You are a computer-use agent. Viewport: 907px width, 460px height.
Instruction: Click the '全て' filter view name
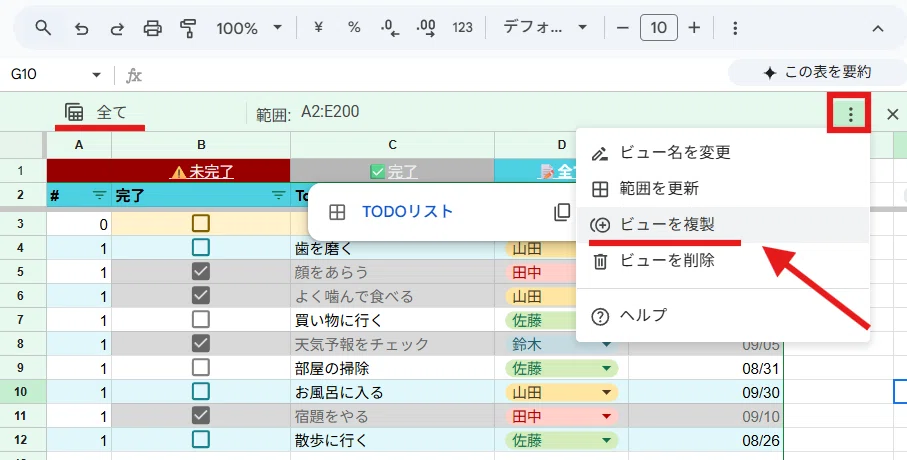pyautogui.click(x=111, y=112)
